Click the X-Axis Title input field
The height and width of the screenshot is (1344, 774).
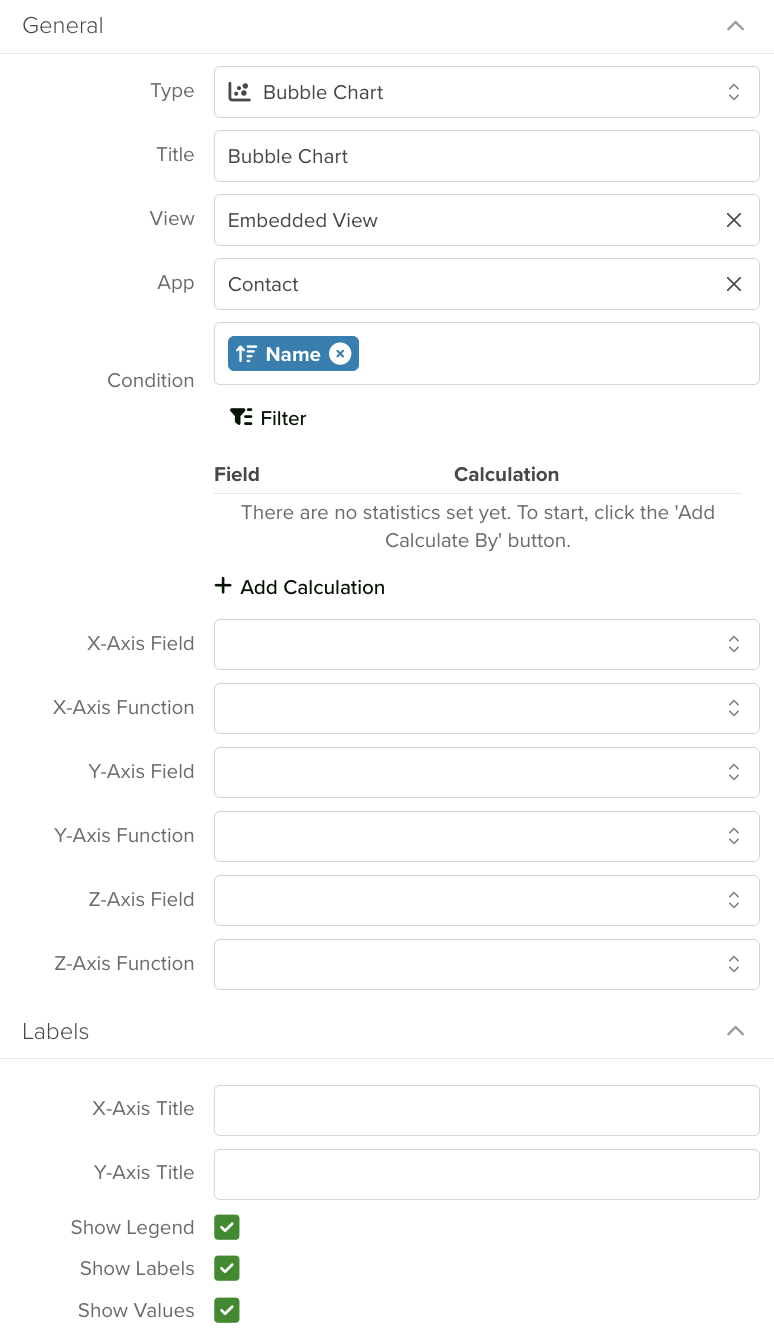click(x=487, y=1110)
